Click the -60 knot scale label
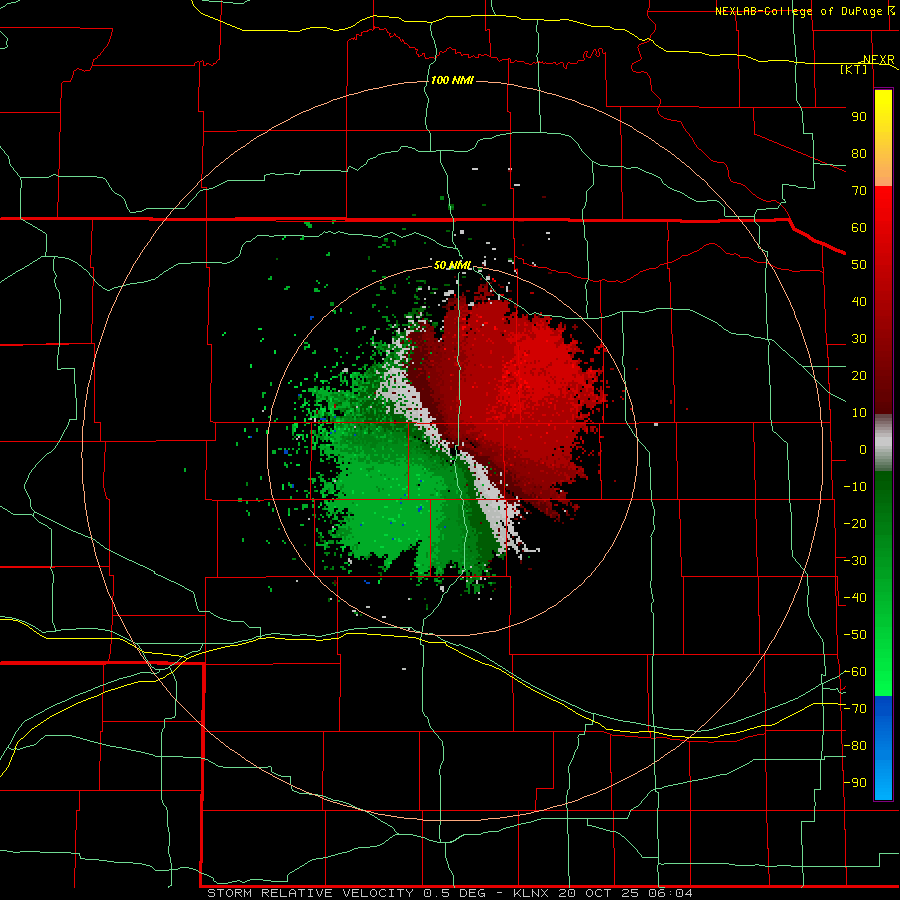 [x=855, y=672]
